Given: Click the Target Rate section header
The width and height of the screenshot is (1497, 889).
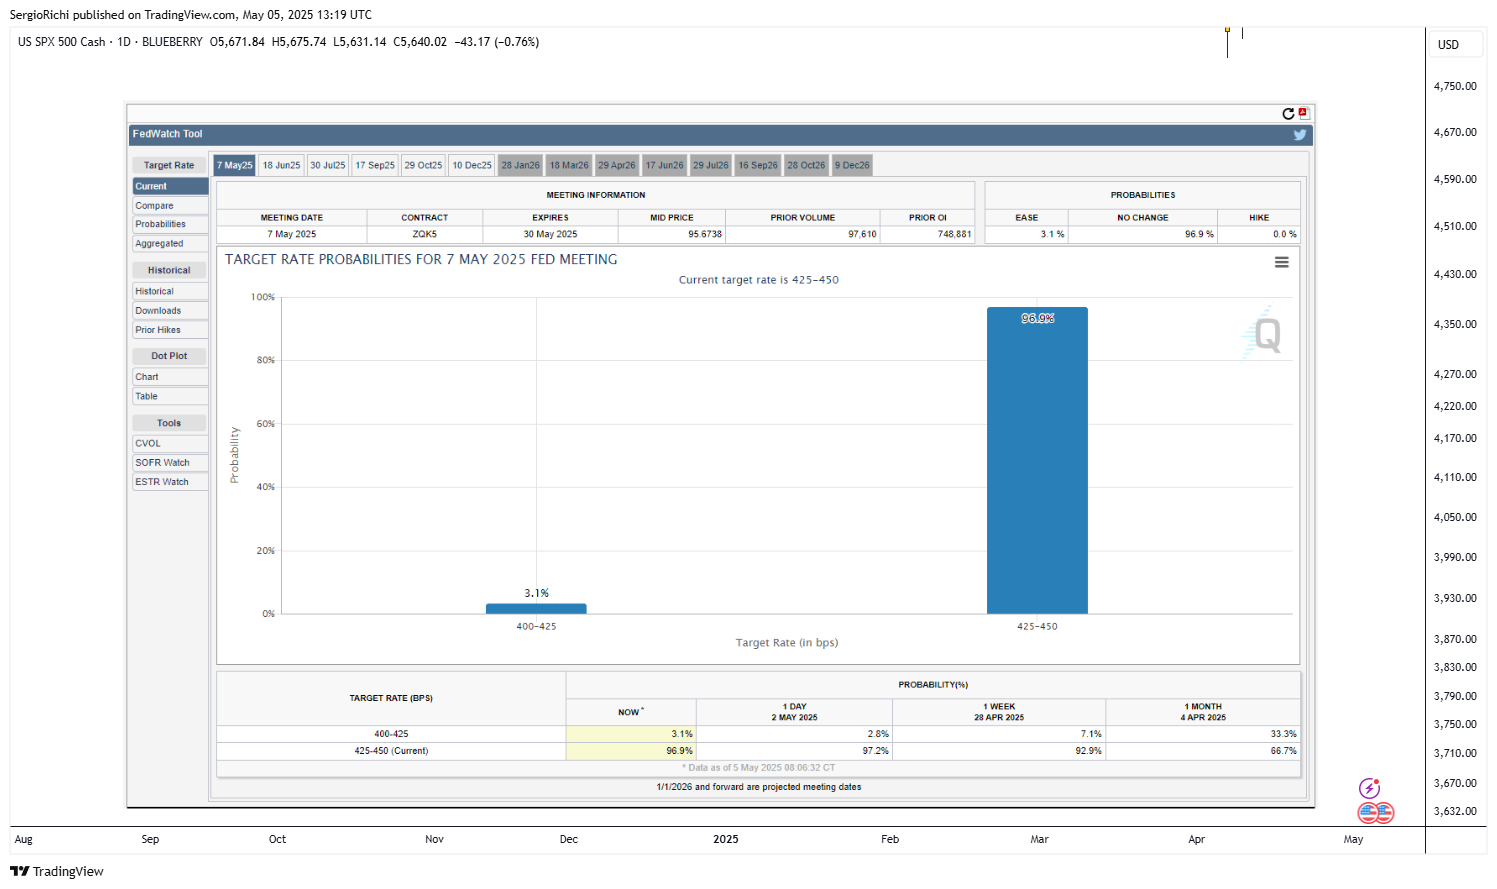Looking at the screenshot, I should [x=169, y=165].
